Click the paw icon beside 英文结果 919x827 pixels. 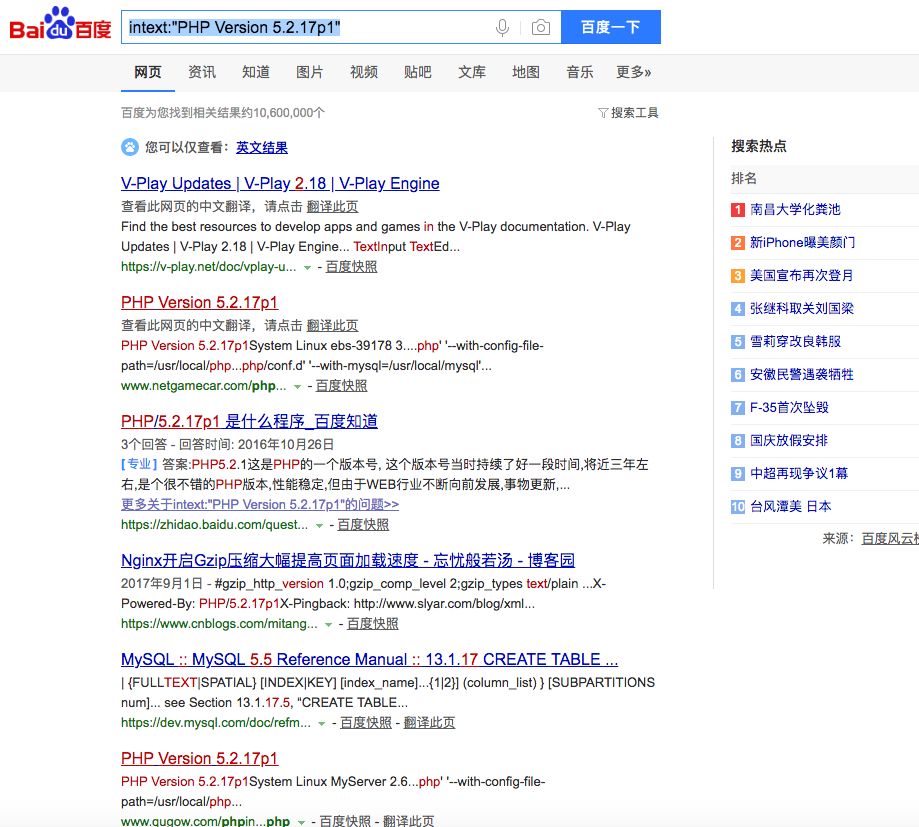tap(130, 147)
